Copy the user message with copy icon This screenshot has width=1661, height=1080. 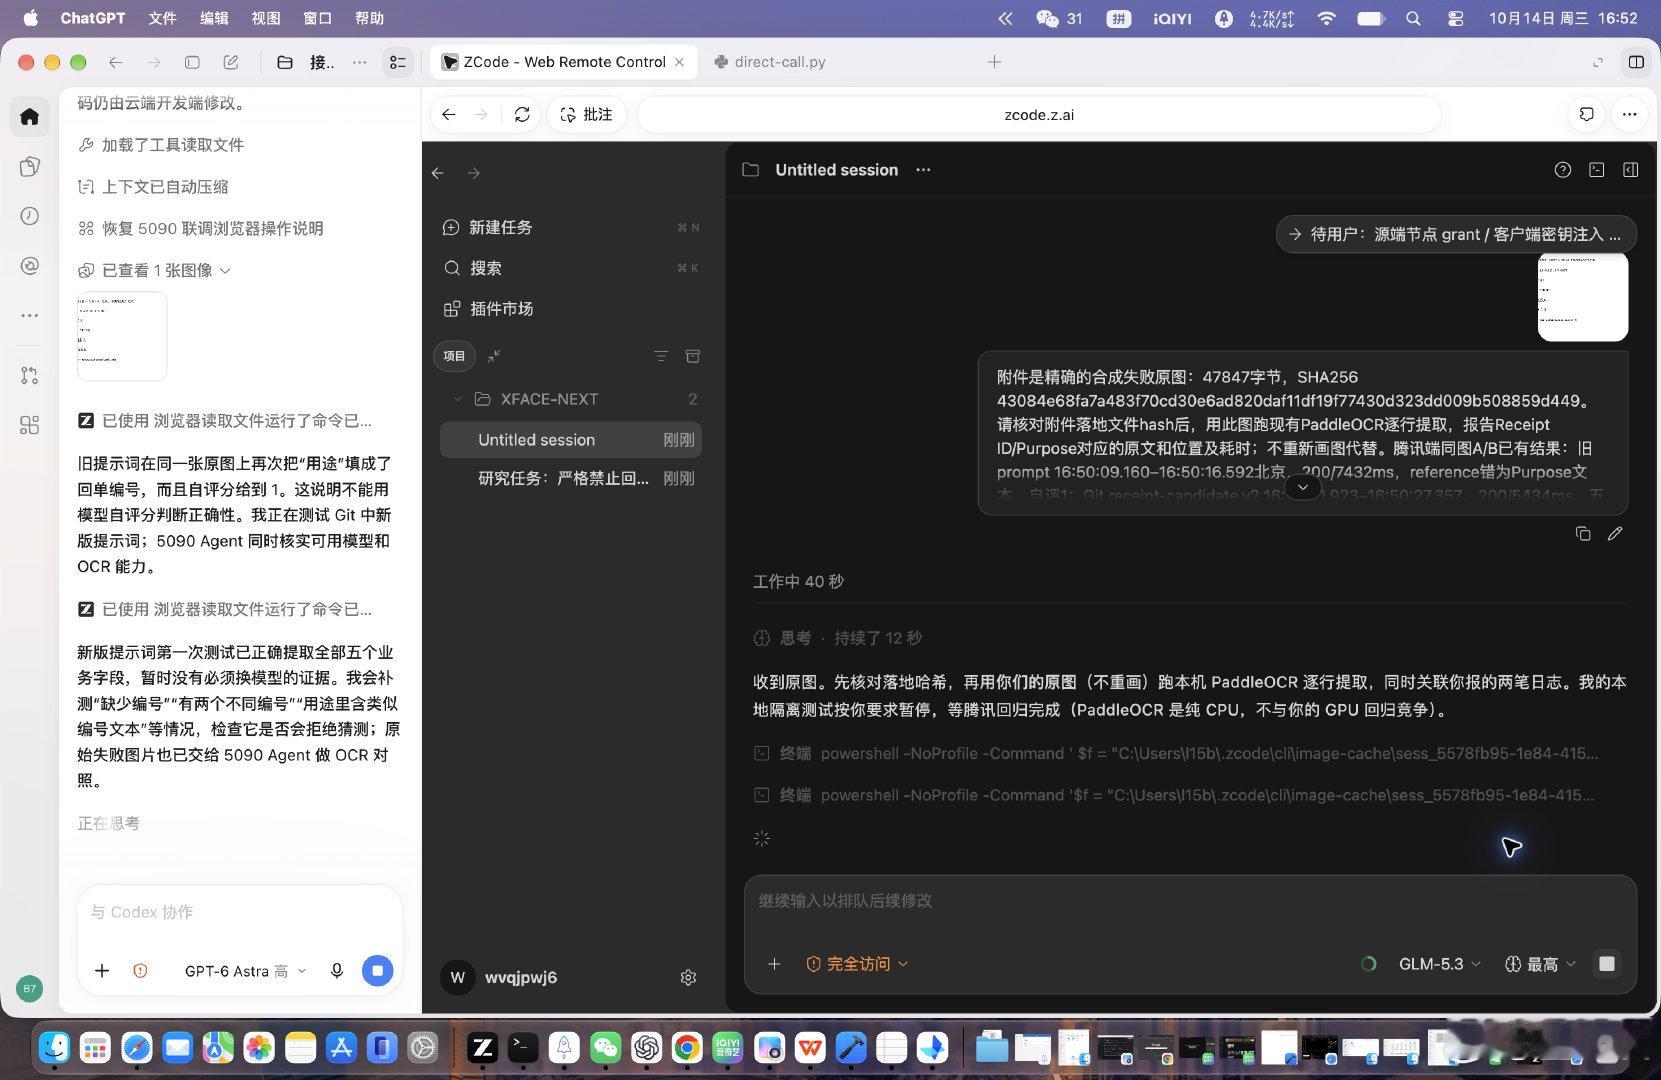pyautogui.click(x=1583, y=534)
